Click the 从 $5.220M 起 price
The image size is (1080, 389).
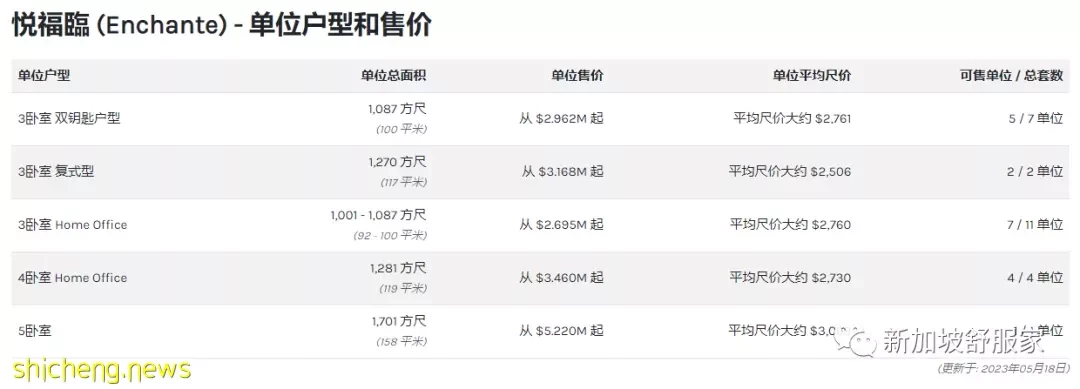click(x=561, y=330)
